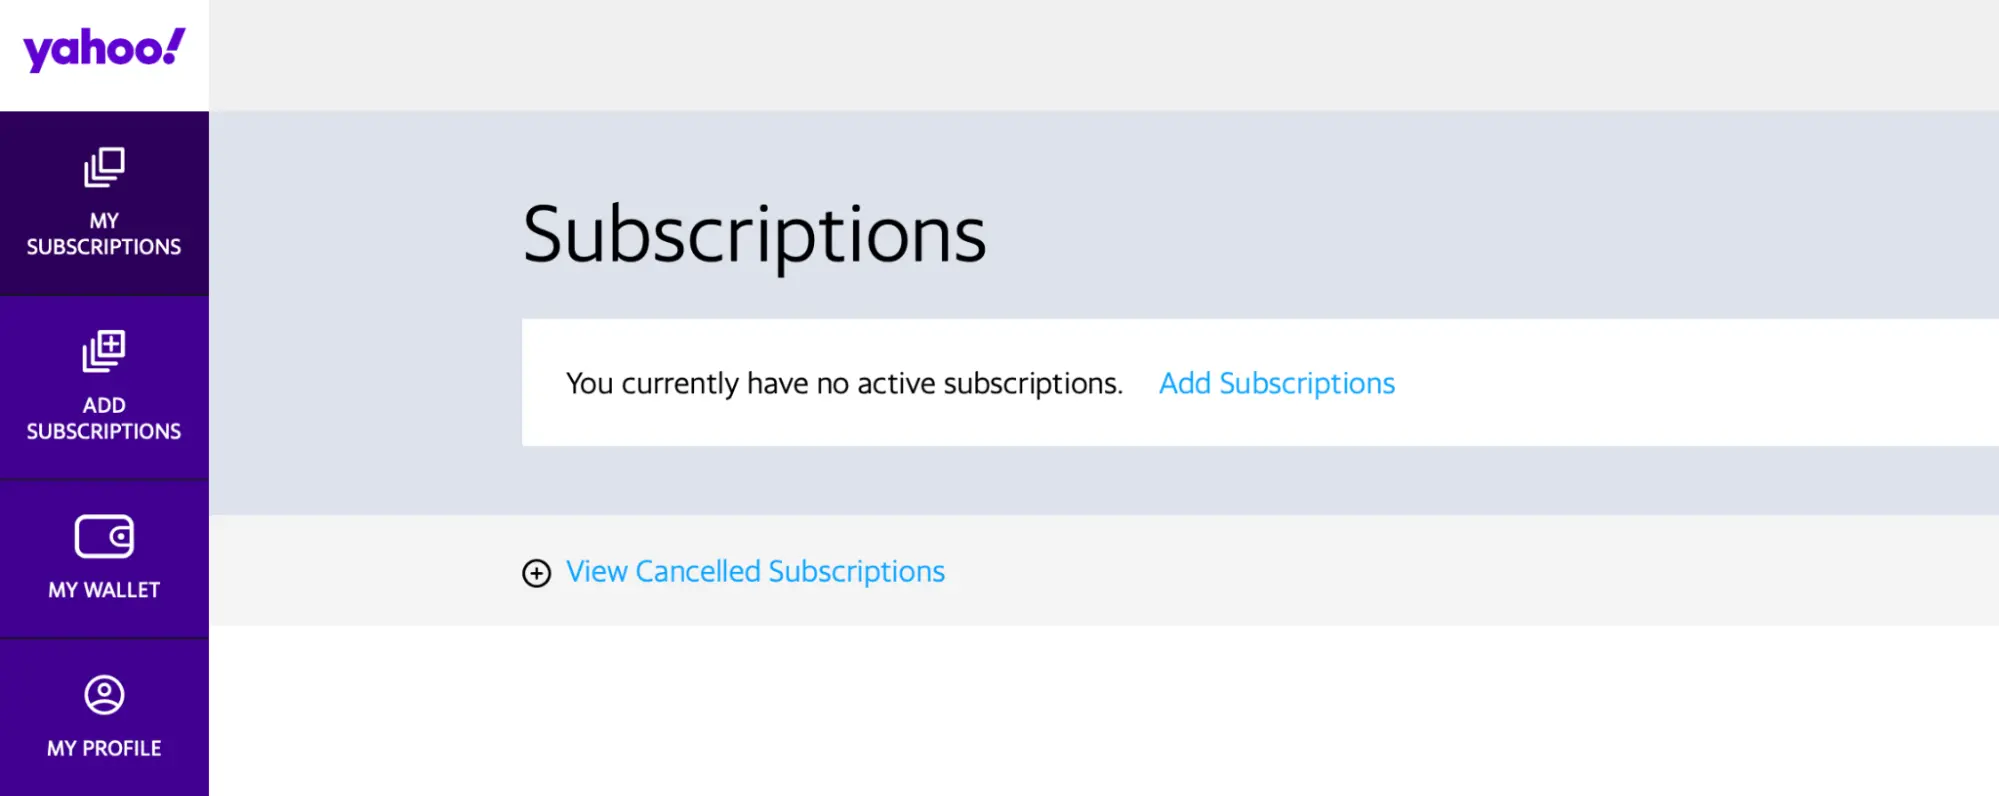The height and width of the screenshot is (796, 1999).
Task: Click the blue Add Subscriptions link
Action: (x=1276, y=383)
